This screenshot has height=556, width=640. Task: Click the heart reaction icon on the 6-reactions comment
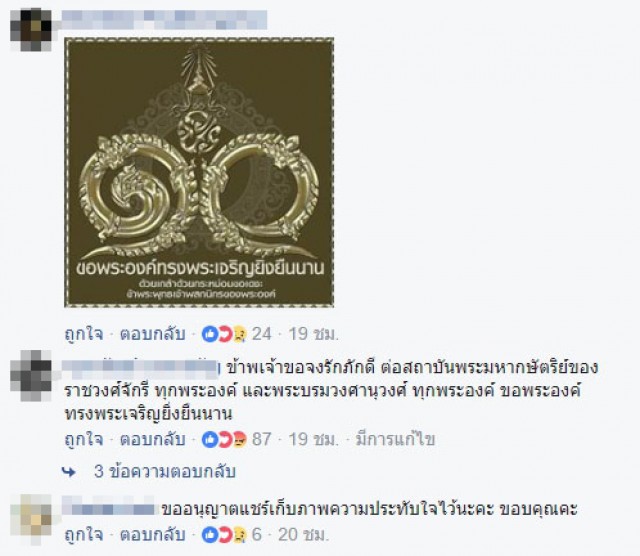225,535
